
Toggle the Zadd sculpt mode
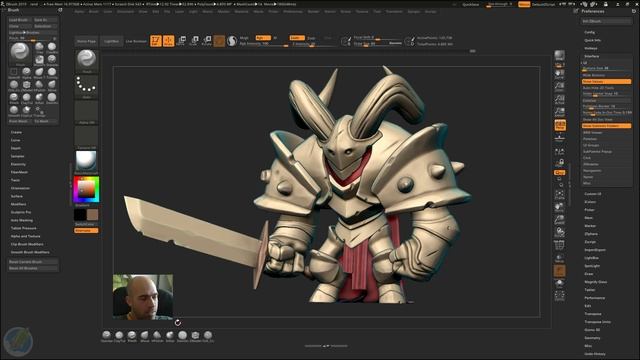[x=297, y=38]
